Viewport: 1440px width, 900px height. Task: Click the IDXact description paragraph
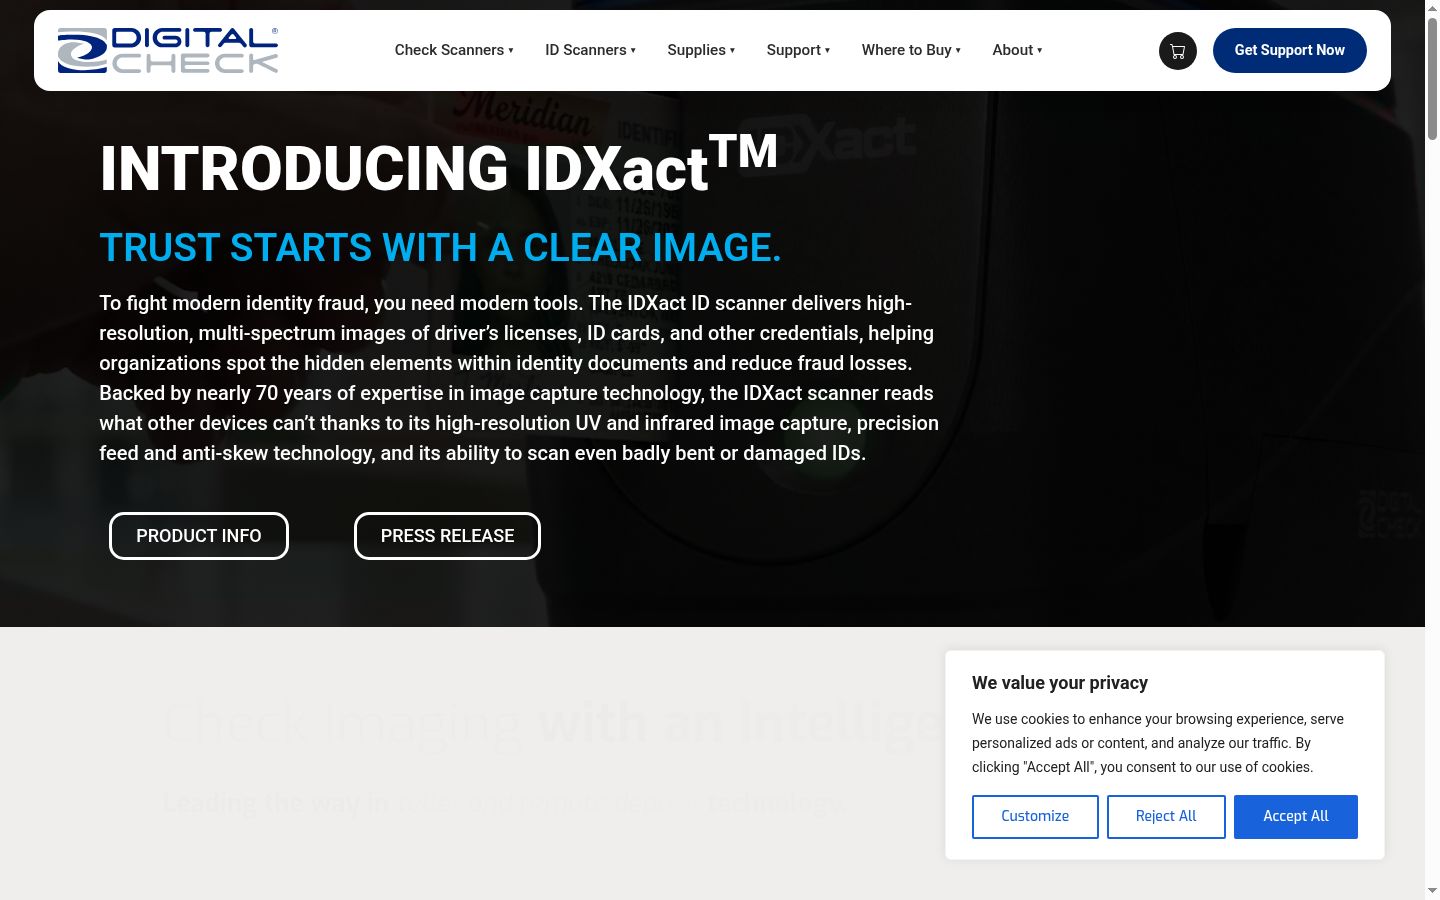(519, 378)
